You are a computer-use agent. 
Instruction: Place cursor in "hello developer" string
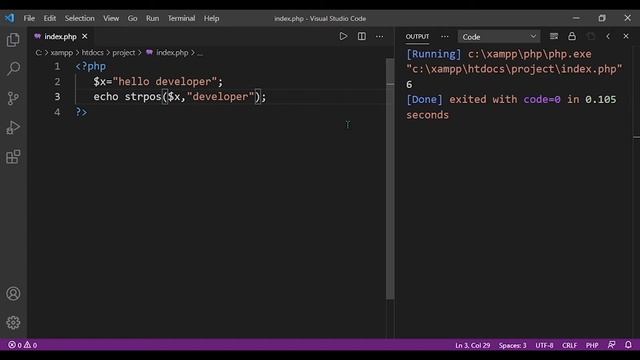click(x=165, y=82)
